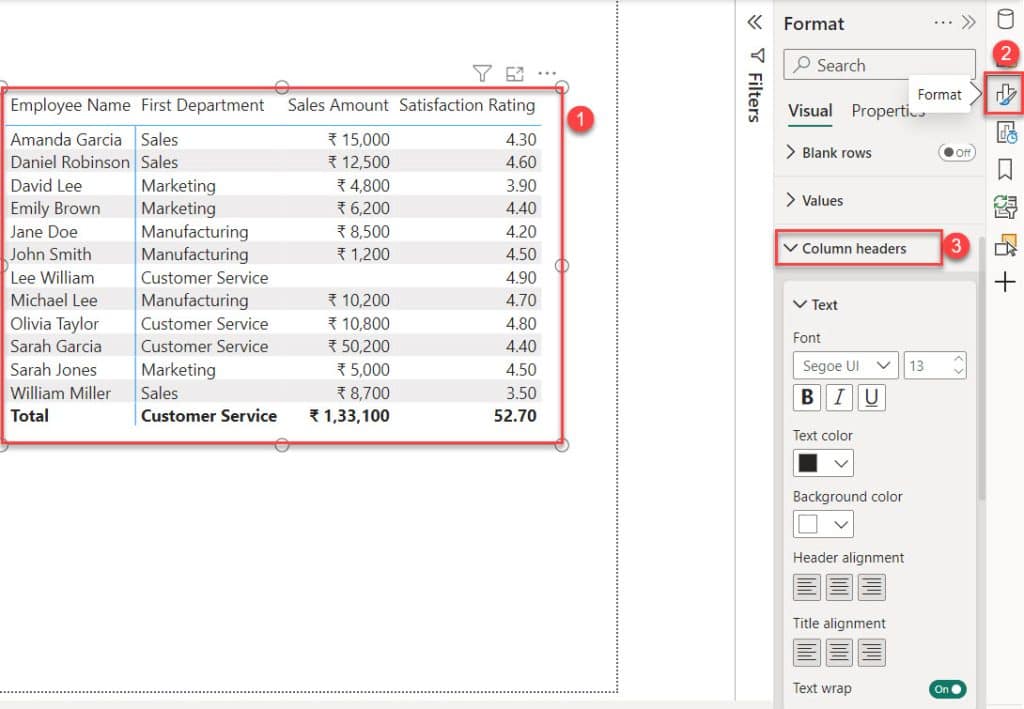Switch to the Visual tab
The height and width of the screenshot is (709, 1024).
click(x=810, y=111)
